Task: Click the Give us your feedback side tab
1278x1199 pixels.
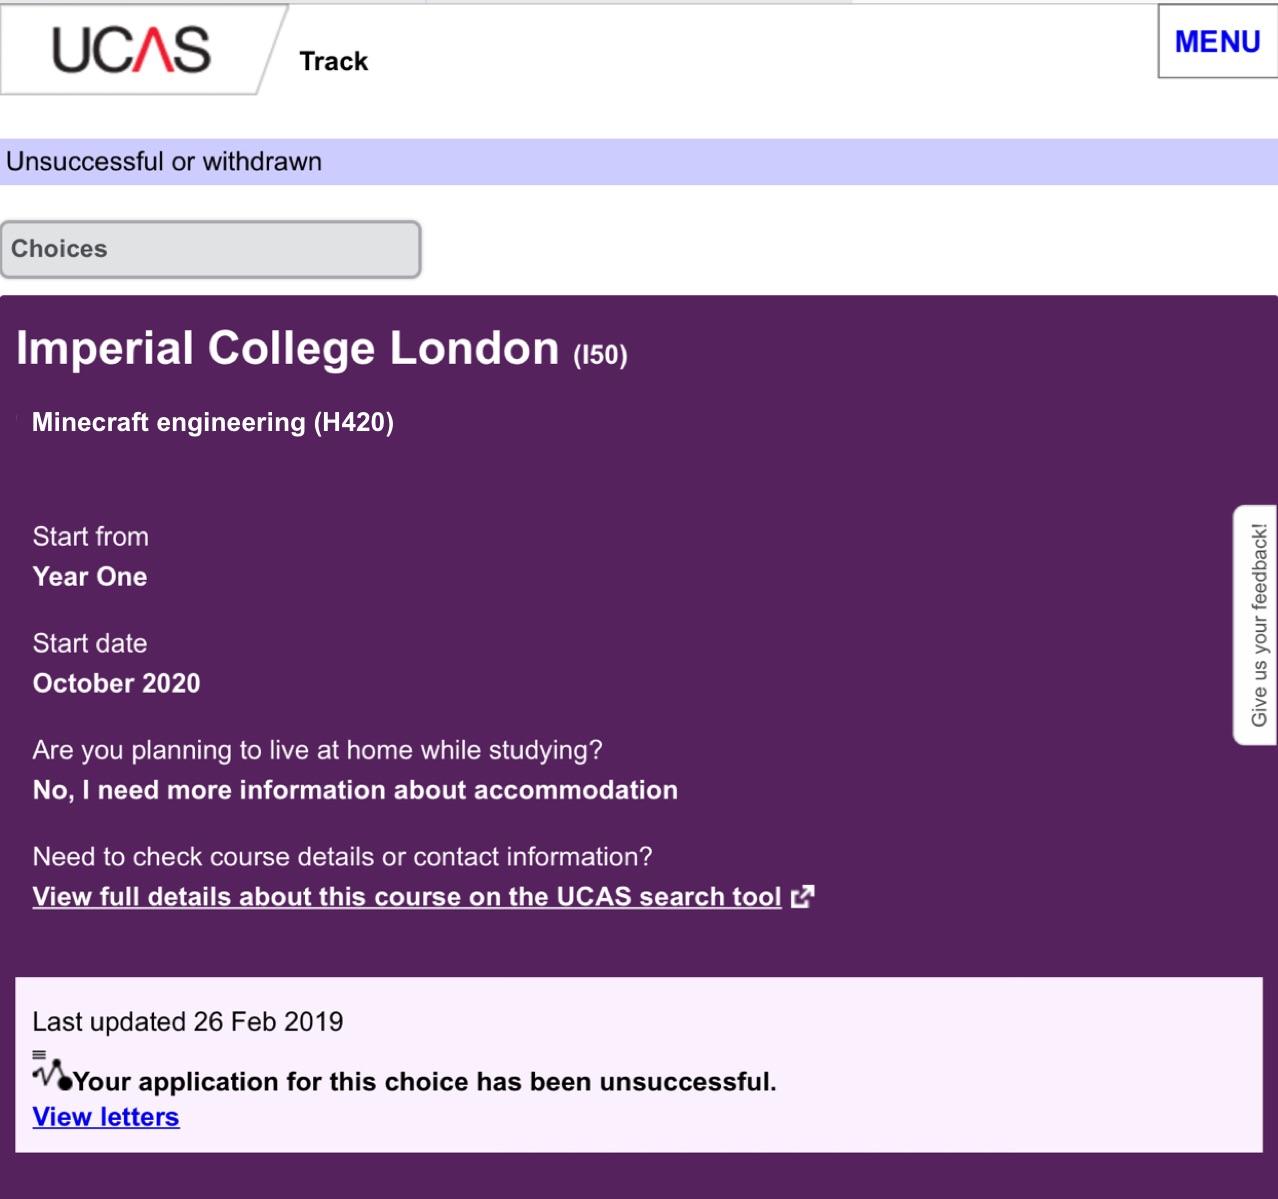Action: 1258,625
